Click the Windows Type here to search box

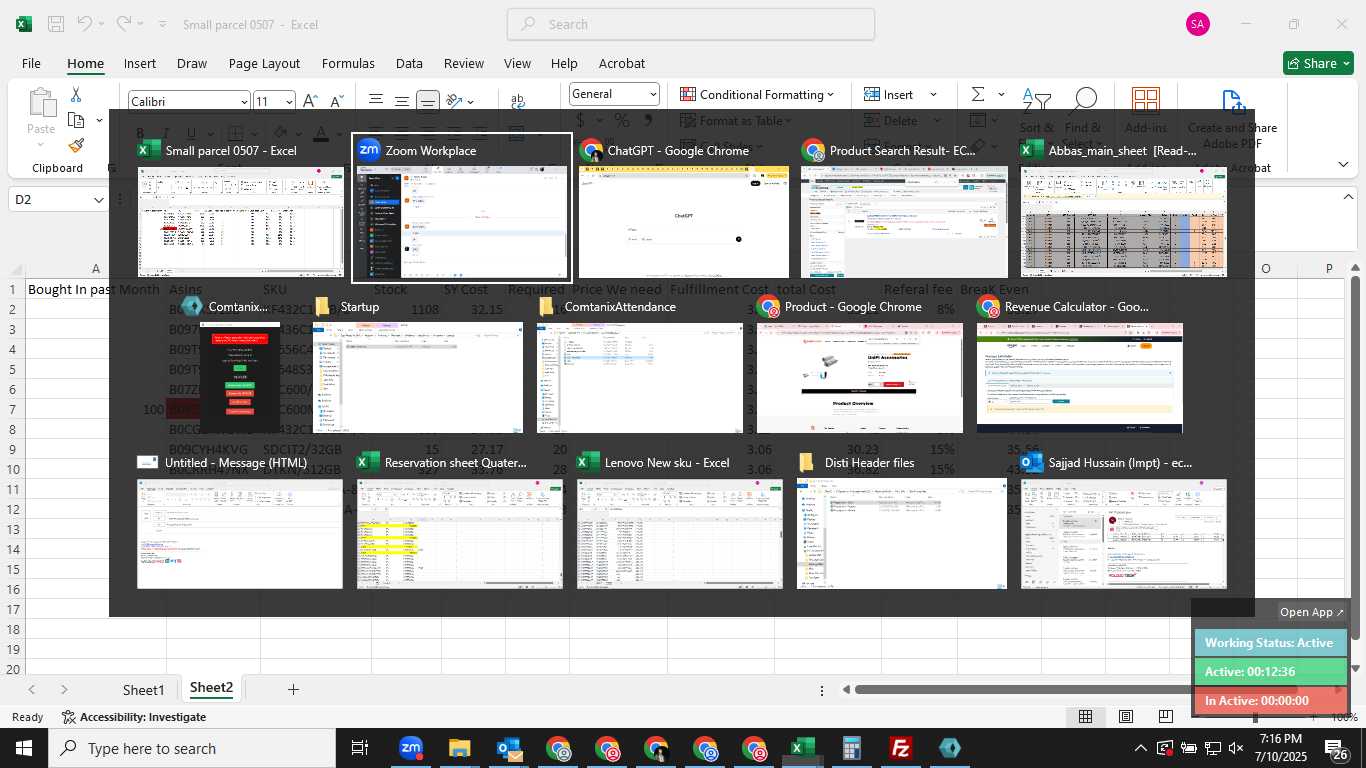click(x=192, y=748)
